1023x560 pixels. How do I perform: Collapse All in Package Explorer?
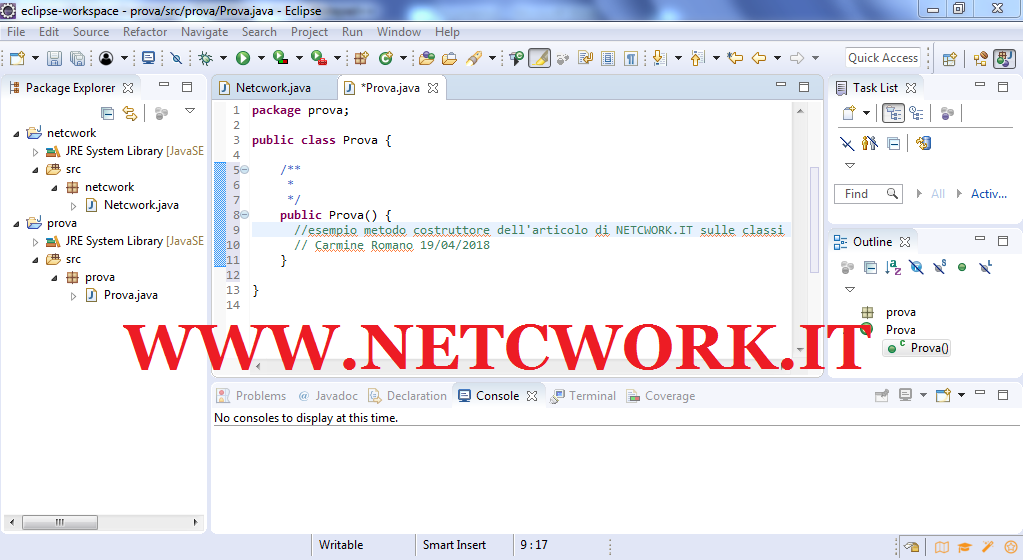coord(108,114)
